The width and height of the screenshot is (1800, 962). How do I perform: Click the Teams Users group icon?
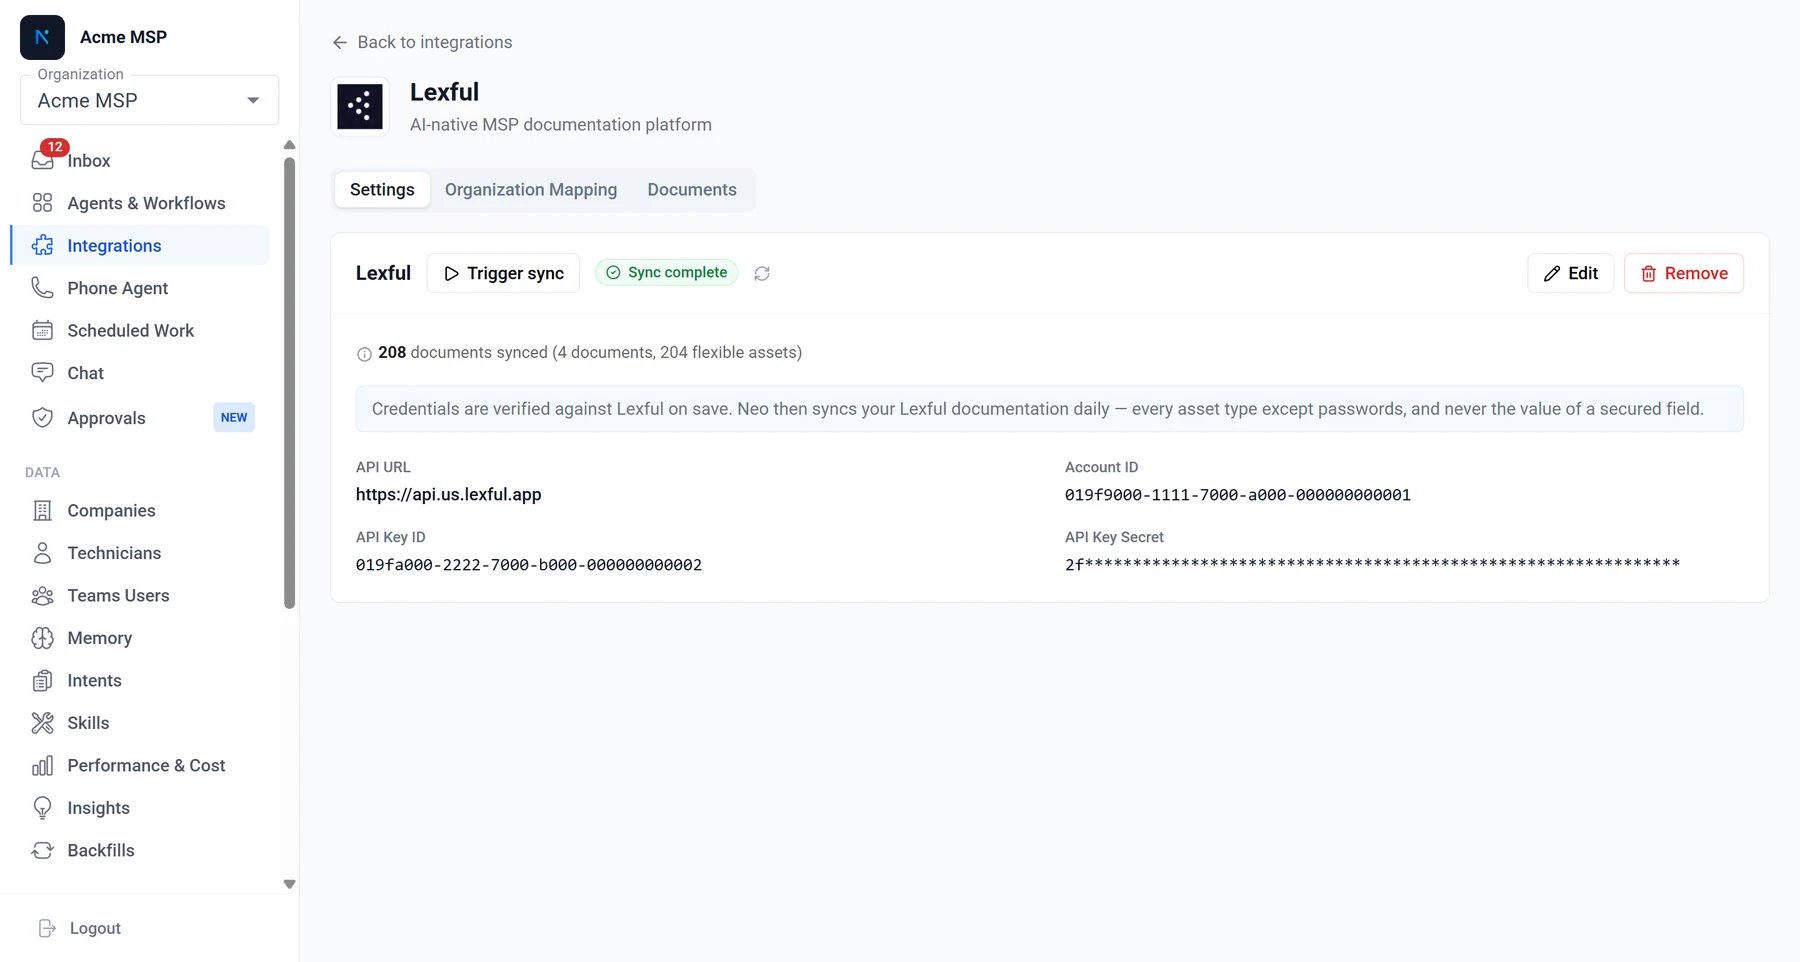(x=42, y=595)
